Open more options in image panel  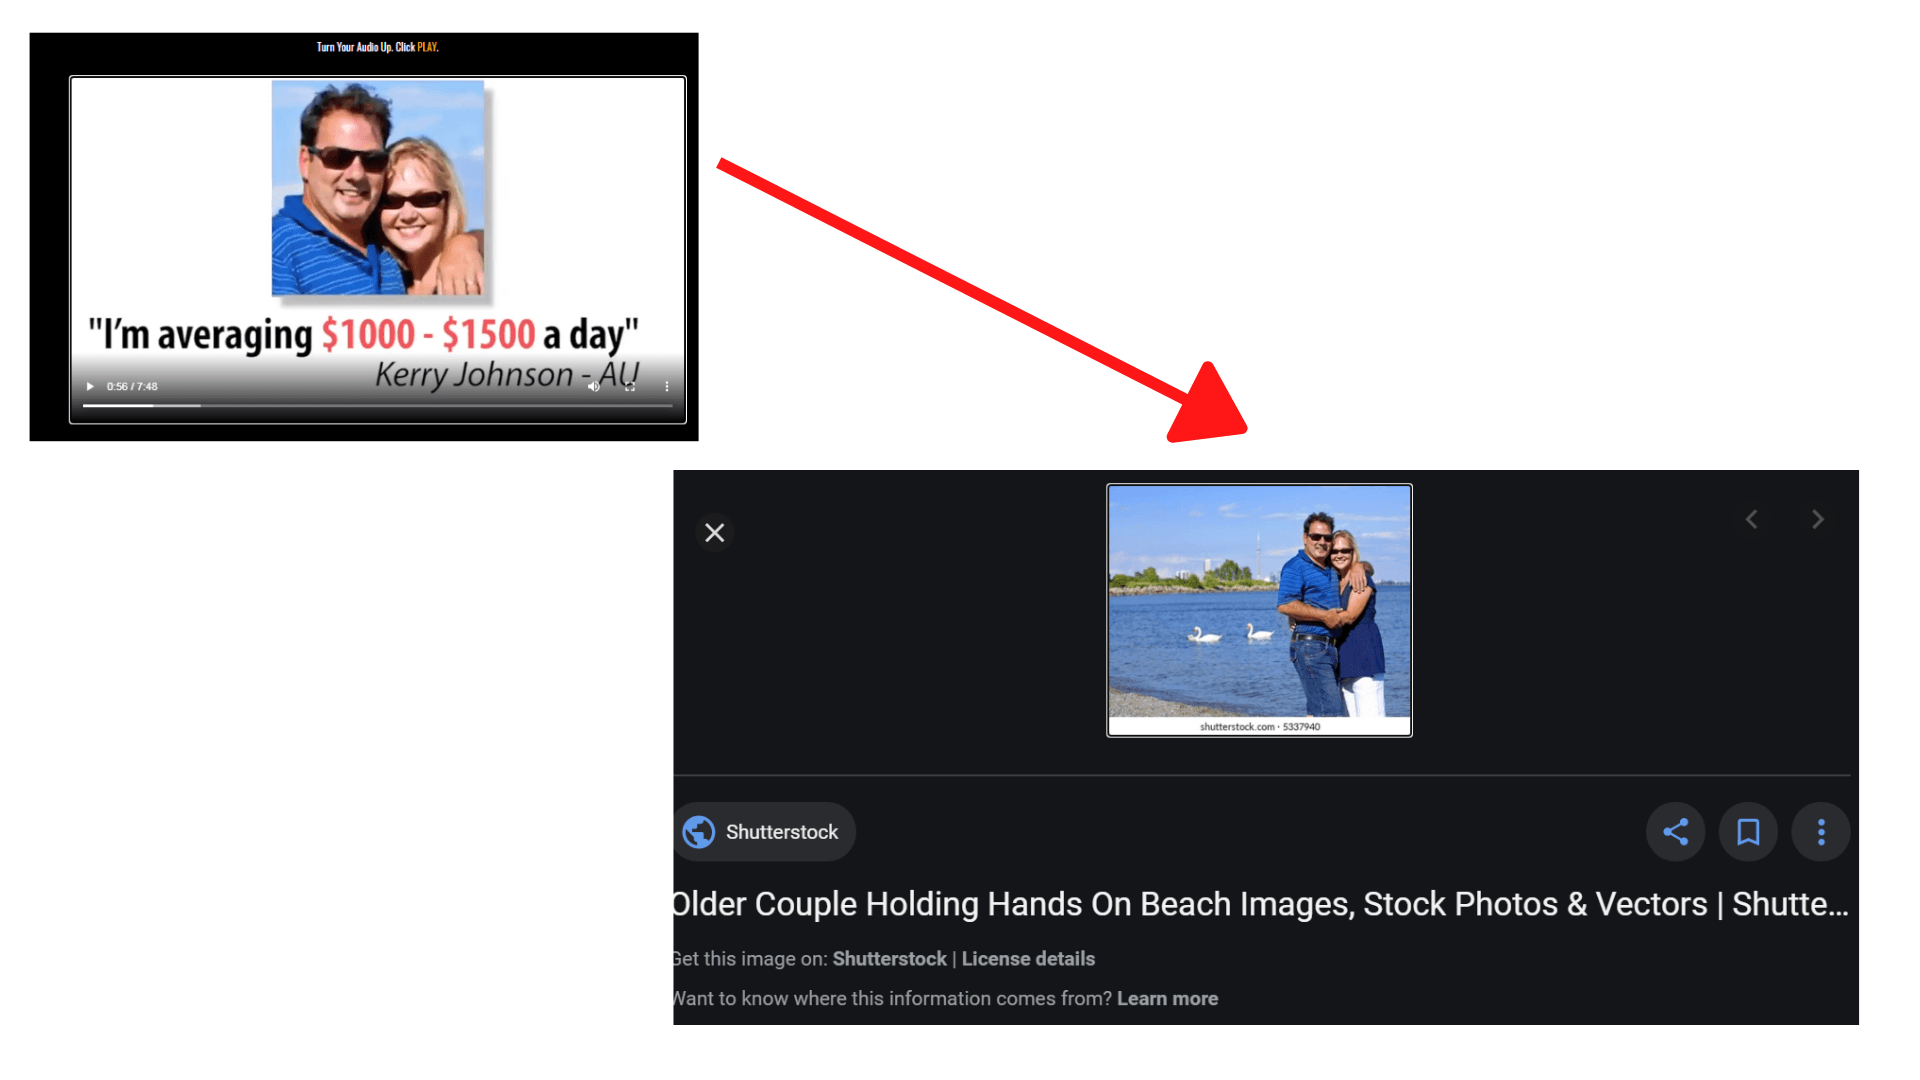tap(1821, 832)
